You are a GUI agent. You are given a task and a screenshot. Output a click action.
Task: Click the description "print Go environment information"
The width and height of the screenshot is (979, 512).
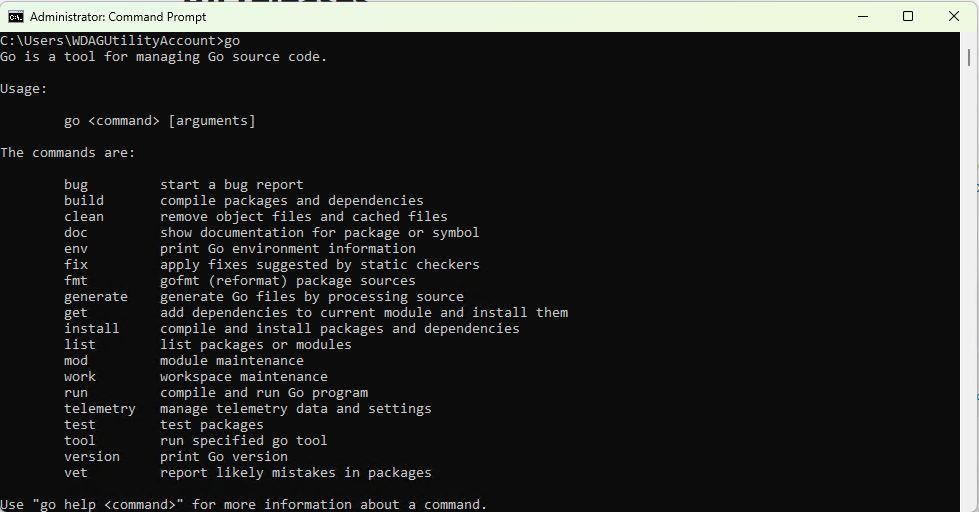[287, 249]
